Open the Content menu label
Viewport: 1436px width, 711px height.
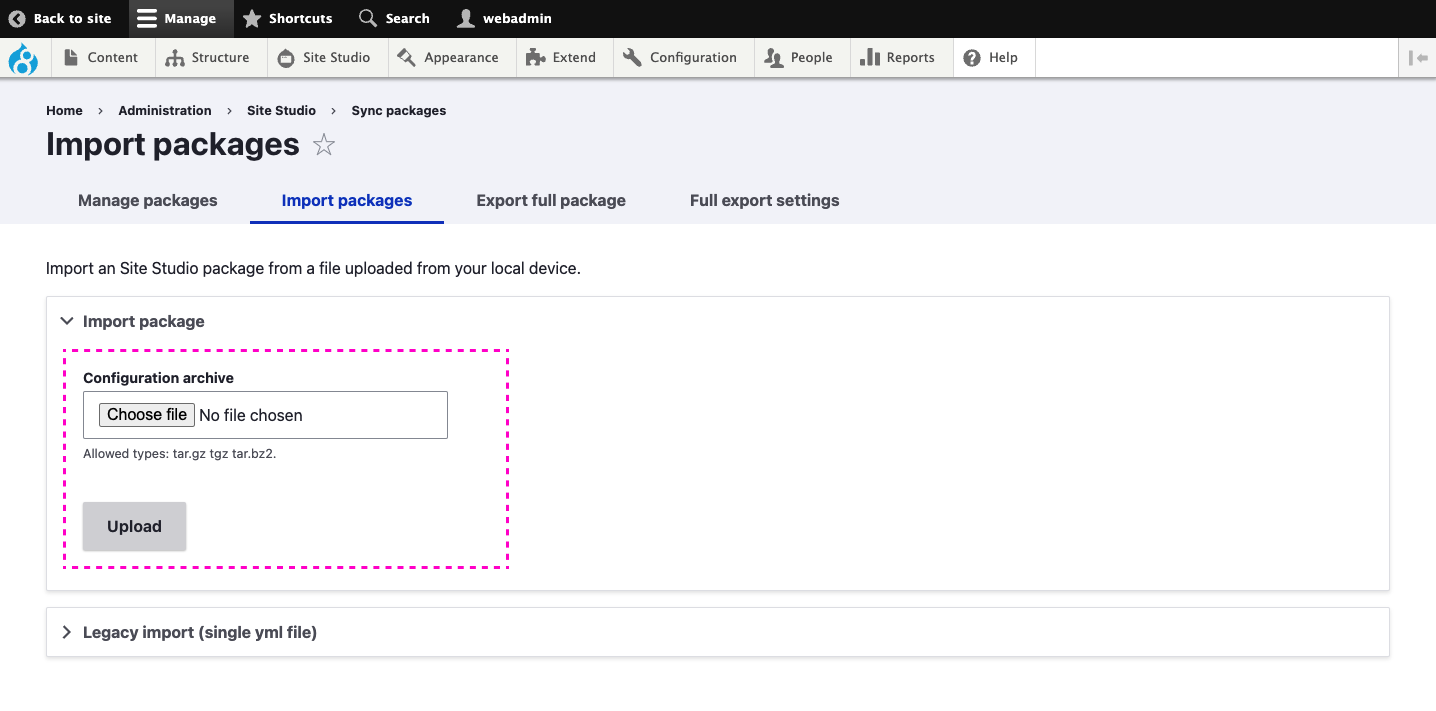point(113,57)
